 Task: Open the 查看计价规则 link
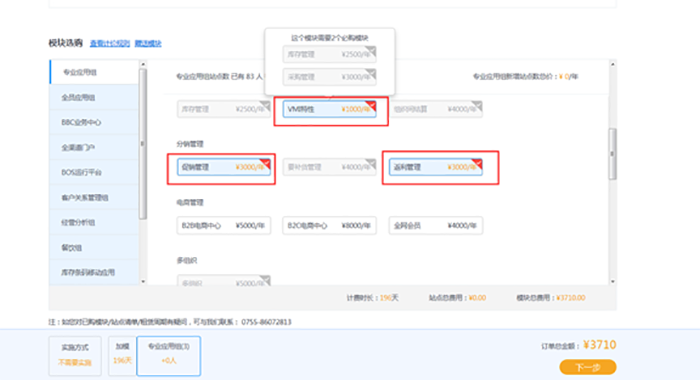coord(110,43)
